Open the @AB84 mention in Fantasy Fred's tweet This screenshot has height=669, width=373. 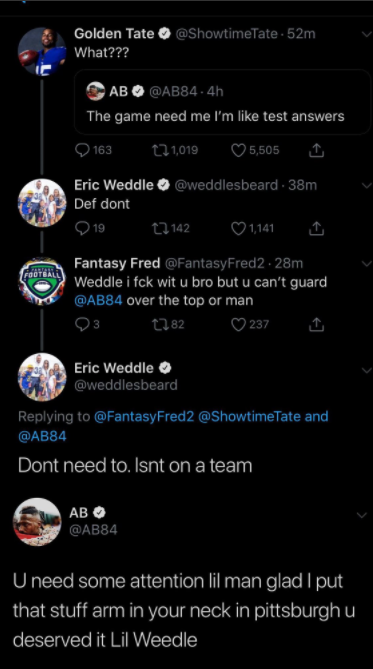coord(99,300)
